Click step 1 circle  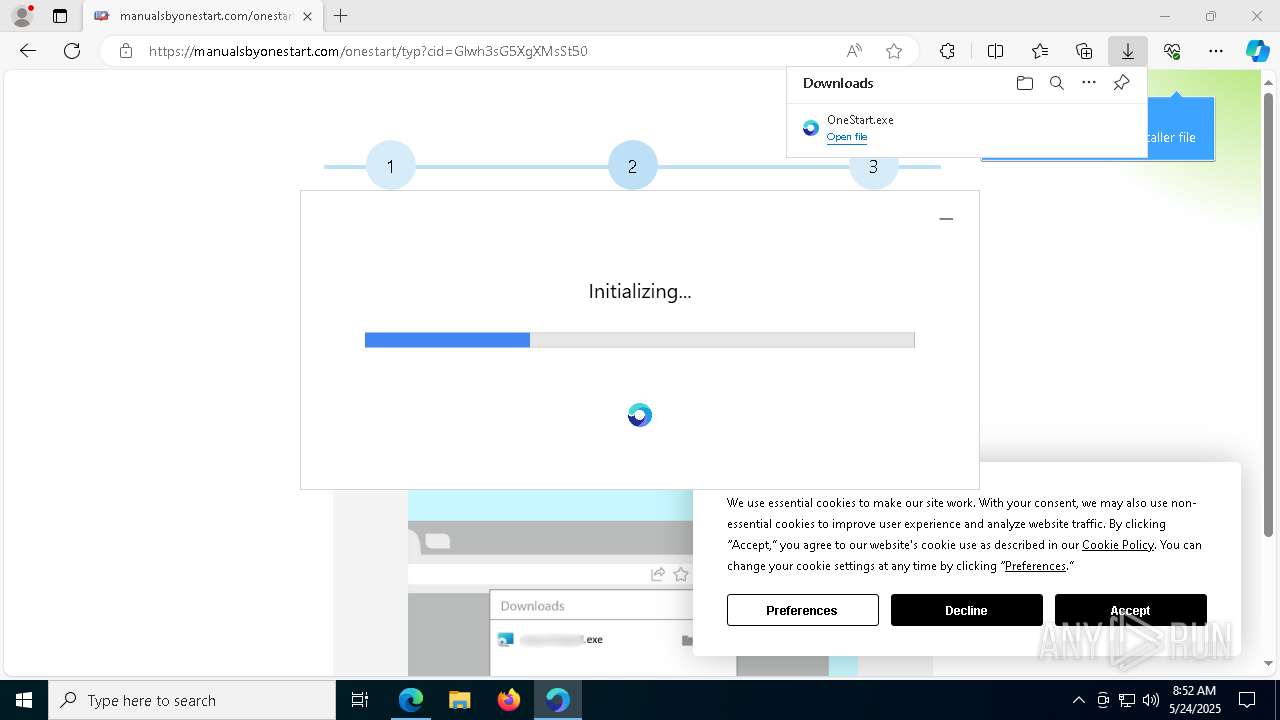point(390,166)
